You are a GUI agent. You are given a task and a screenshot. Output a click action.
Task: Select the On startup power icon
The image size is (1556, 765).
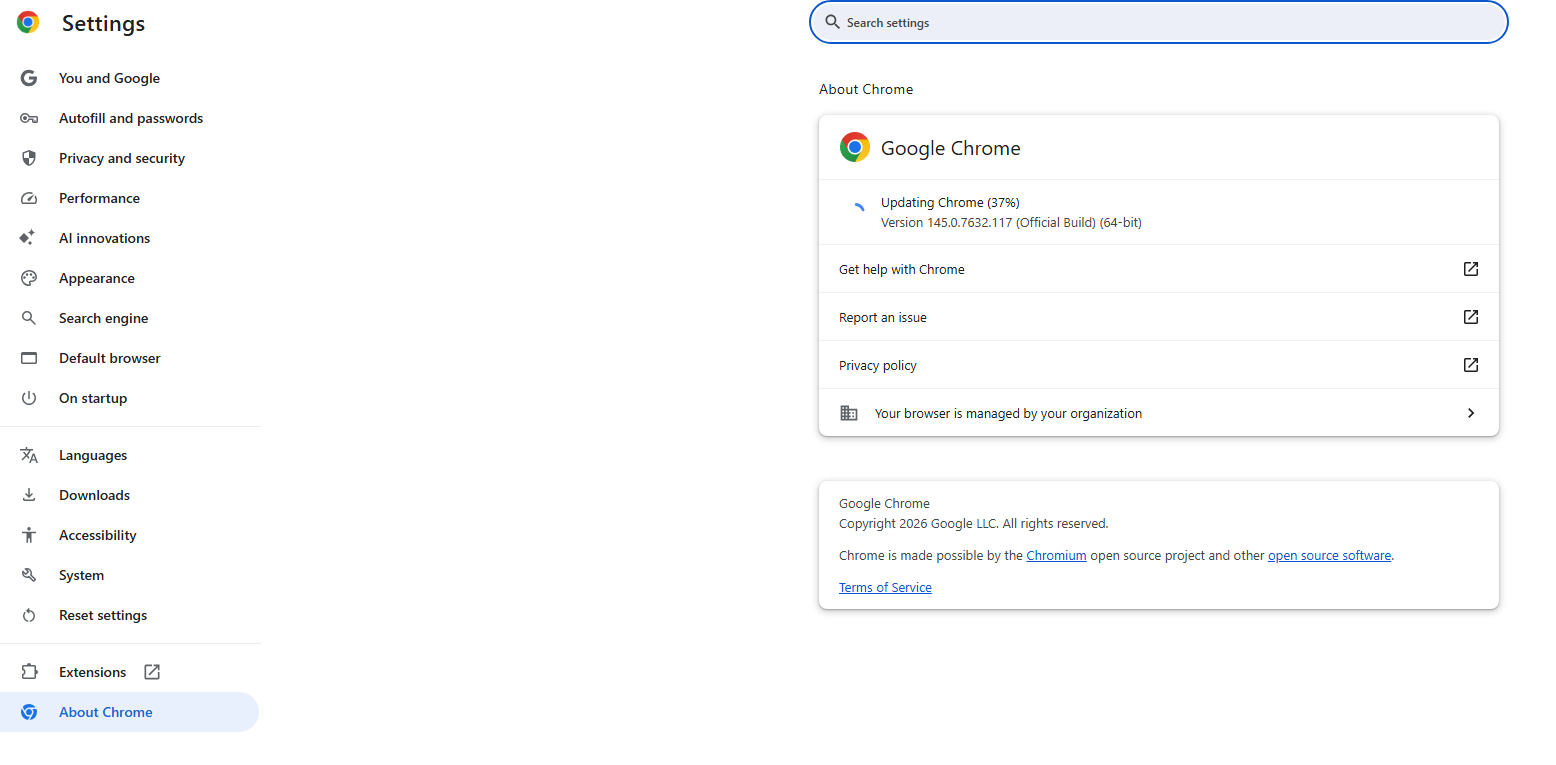point(29,397)
